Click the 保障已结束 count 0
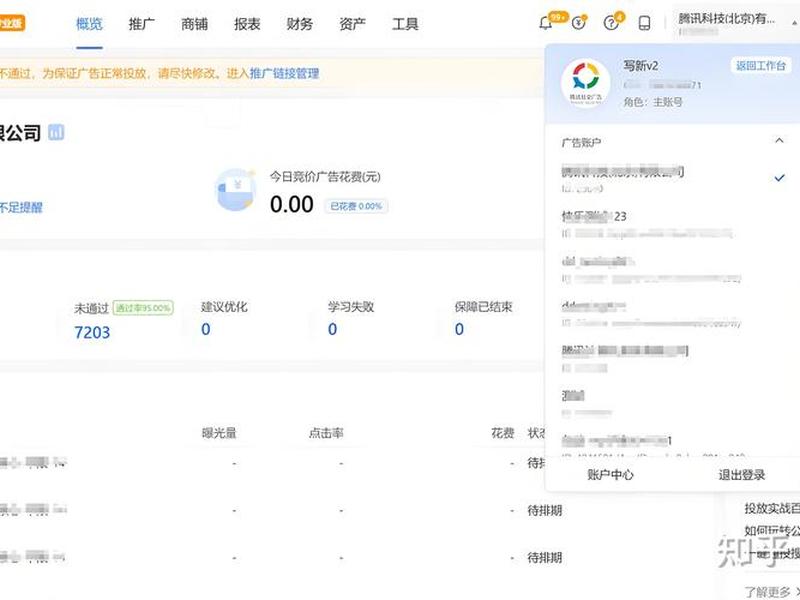This screenshot has height=600, width=800. (459, 329)
